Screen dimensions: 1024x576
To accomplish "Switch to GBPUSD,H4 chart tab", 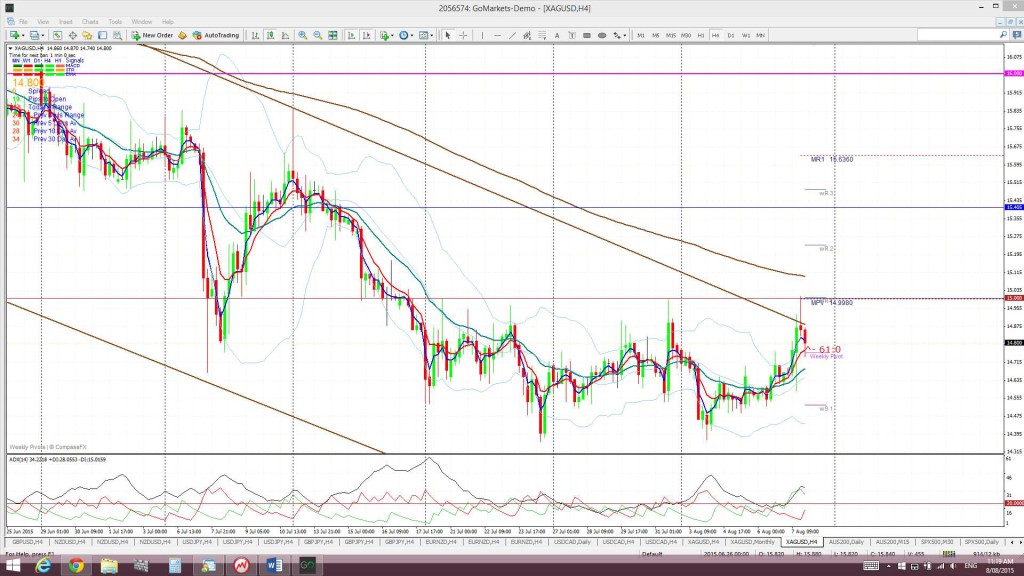I will pyautogui.click(x=27, y=542).
